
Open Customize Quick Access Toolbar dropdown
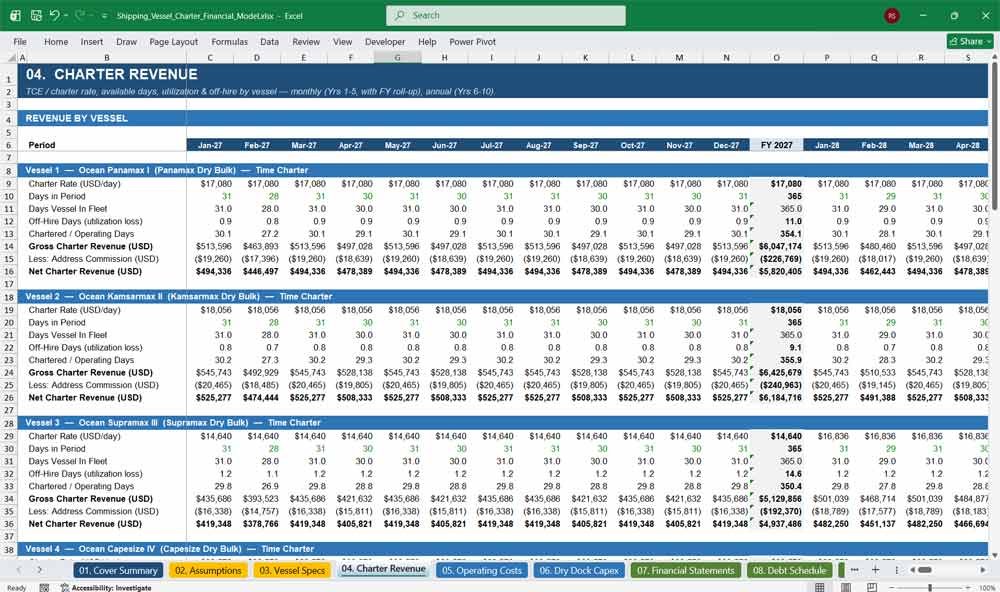tap(104, 16)
